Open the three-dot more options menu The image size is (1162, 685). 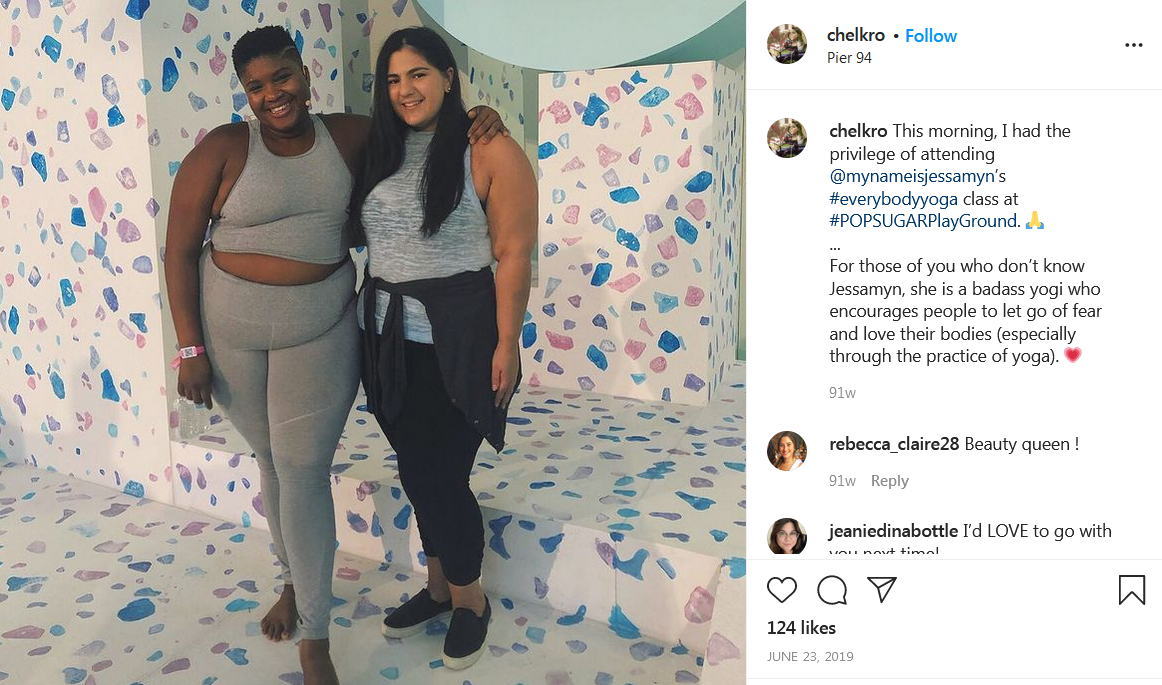coord(1133,45)
